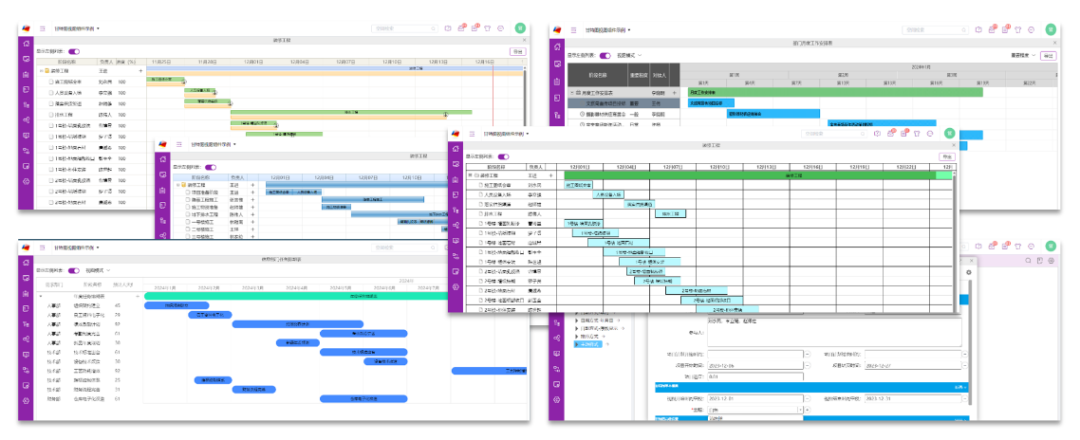Open the precision dropdown next to the top-right window's export button
The image size is (1080, 440).
click(1024, 55)
